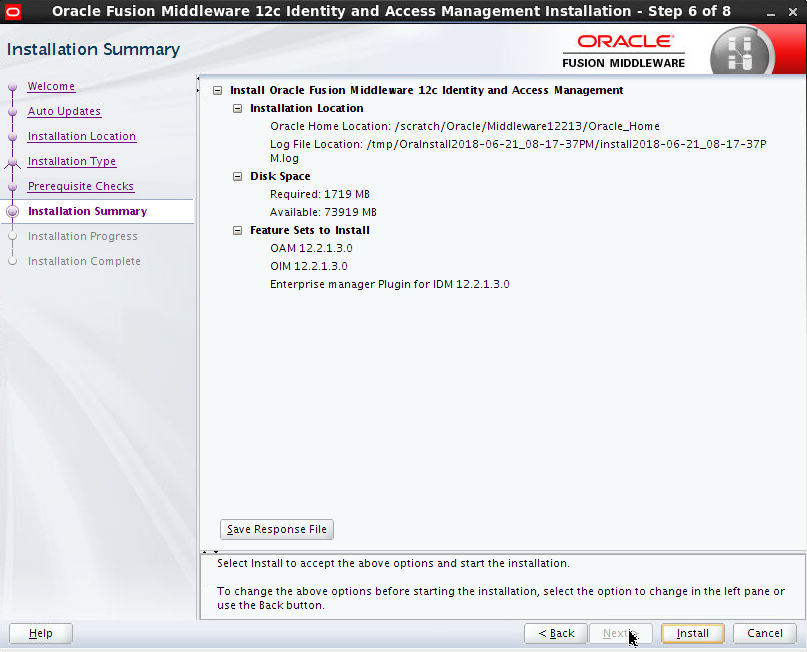Open the Auto Updates step
Screen dimensions: 807x652
coord(64,111)
